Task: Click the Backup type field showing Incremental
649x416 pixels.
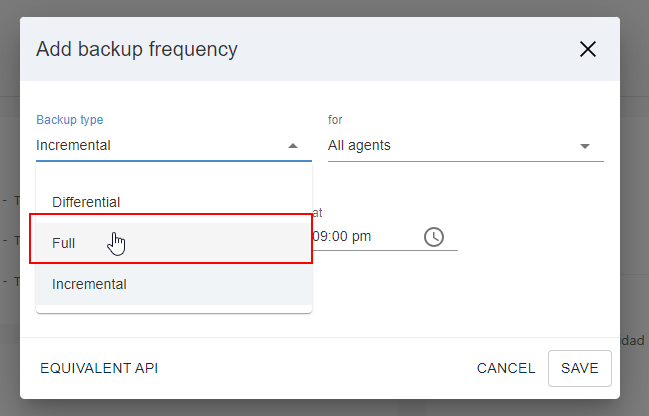Action: tap(150, 146)
